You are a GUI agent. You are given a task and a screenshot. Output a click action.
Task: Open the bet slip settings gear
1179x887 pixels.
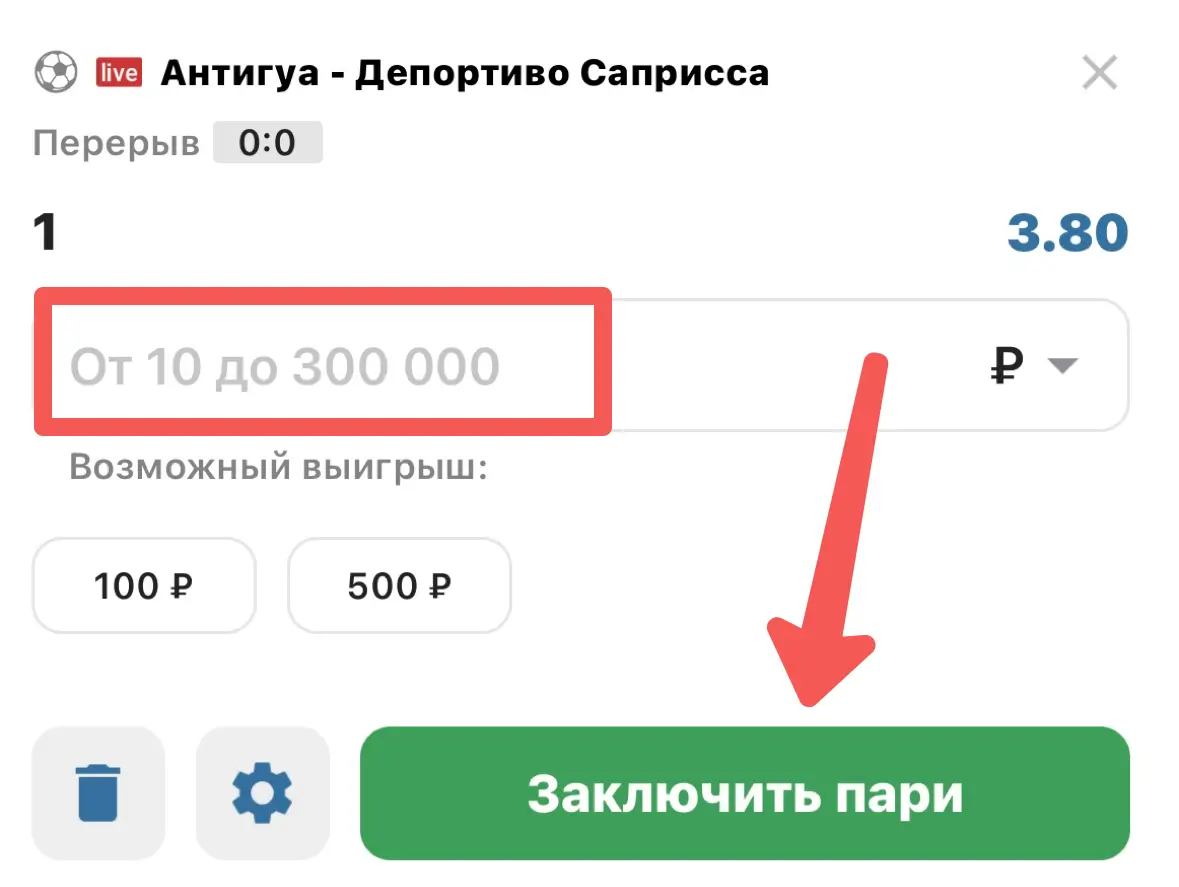262,793
